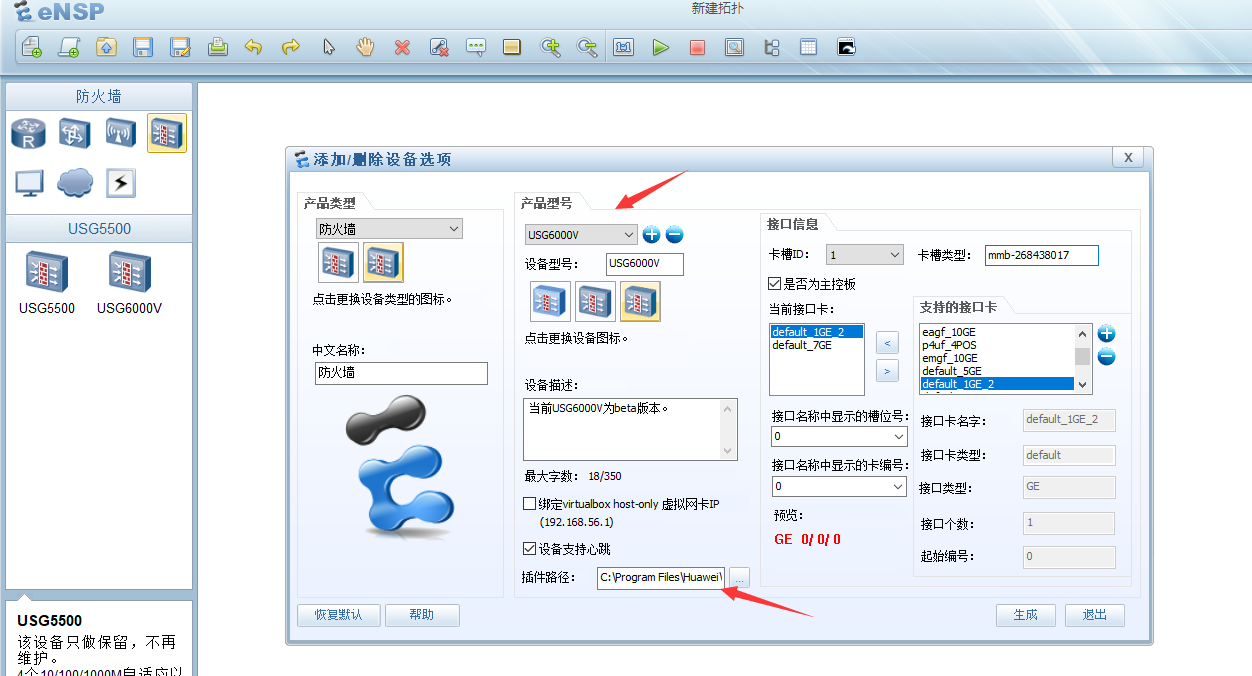
Task: Toggle 是否为主控板 checkbox
Action: 774,284
